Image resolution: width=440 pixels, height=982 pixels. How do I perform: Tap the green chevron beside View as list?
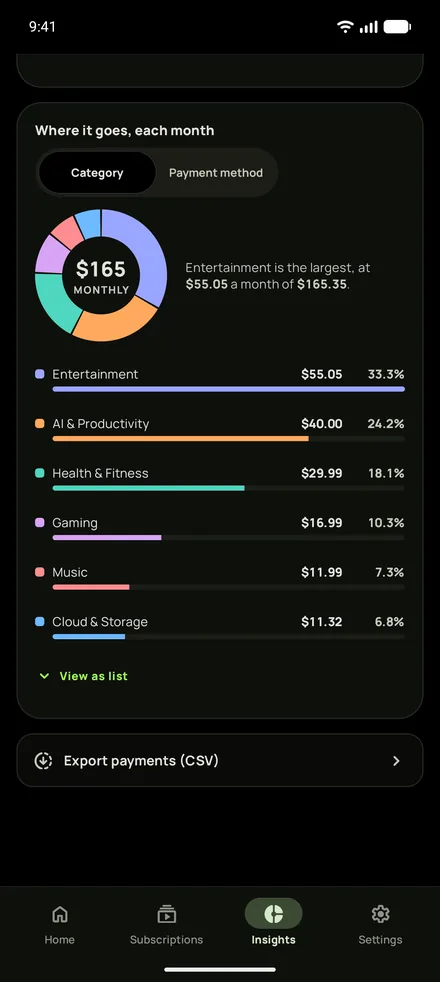(x=44, y=676)
